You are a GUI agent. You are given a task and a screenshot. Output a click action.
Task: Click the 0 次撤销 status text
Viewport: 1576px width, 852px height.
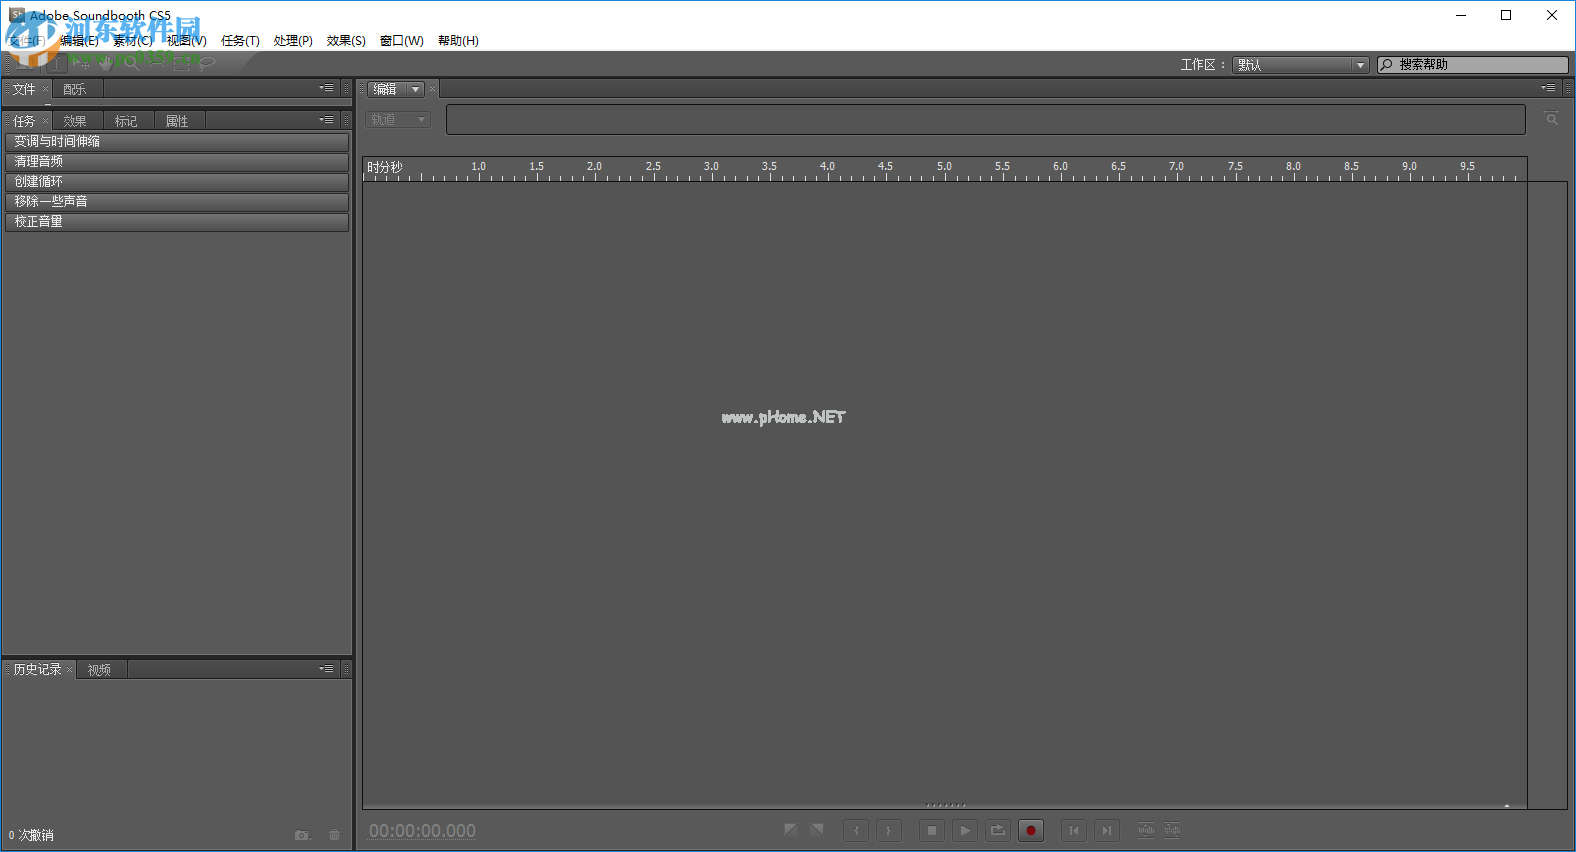click(32, 835)
